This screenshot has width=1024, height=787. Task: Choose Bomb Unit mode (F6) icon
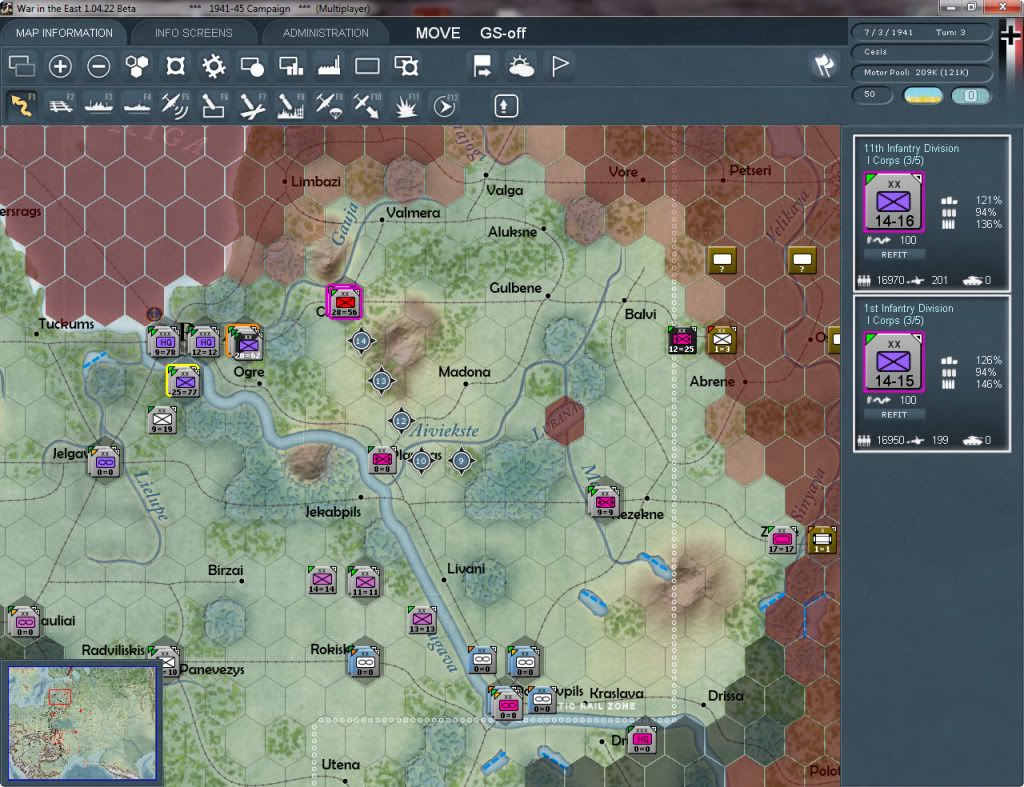[214, 105]
